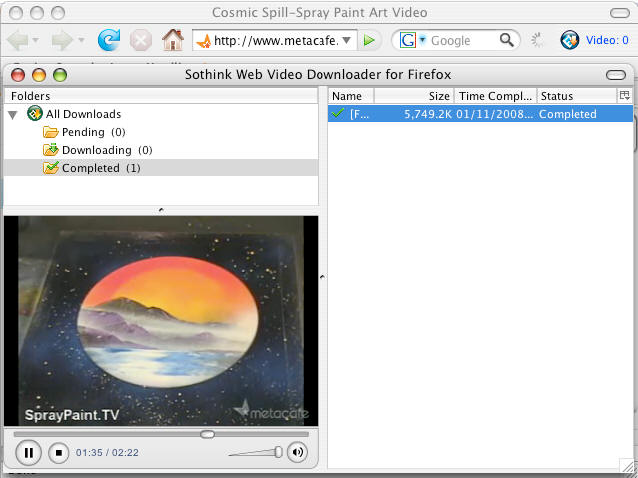The width and height of the screenshot is (638, 478).
Task: Click the green checkmark of the completed download
Action: 338,113
